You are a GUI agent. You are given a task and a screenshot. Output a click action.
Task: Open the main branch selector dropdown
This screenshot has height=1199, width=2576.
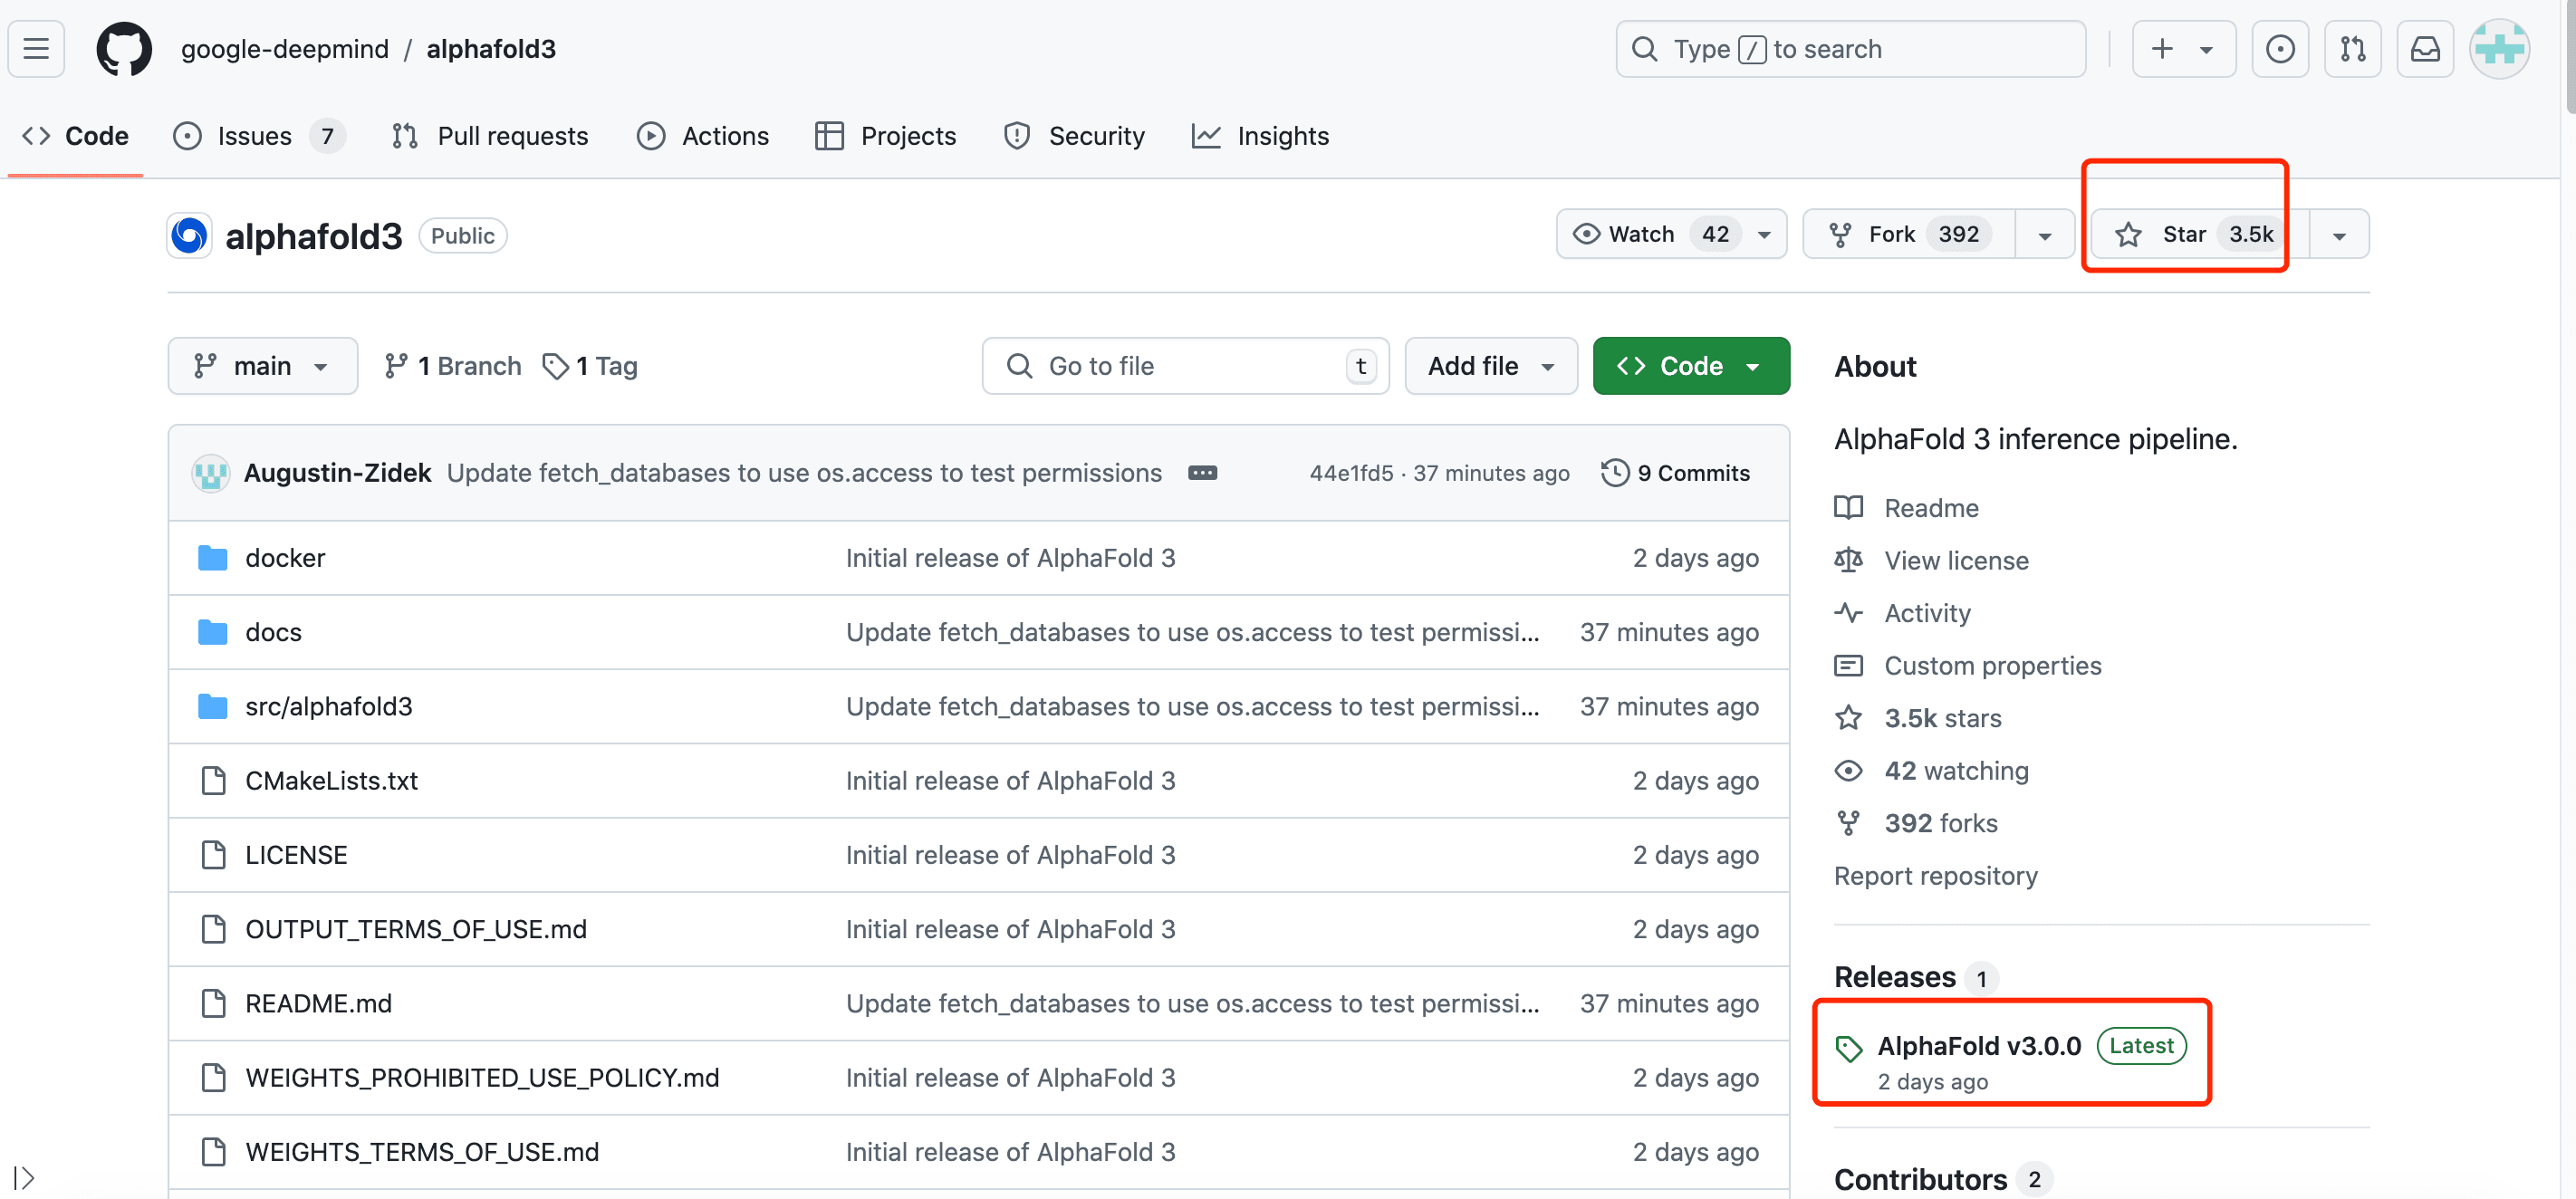(263, 366)
